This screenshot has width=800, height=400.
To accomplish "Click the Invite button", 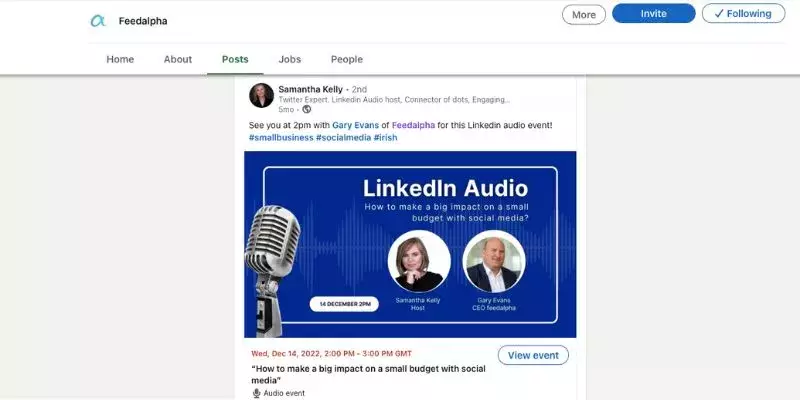I will coord(654,14).
